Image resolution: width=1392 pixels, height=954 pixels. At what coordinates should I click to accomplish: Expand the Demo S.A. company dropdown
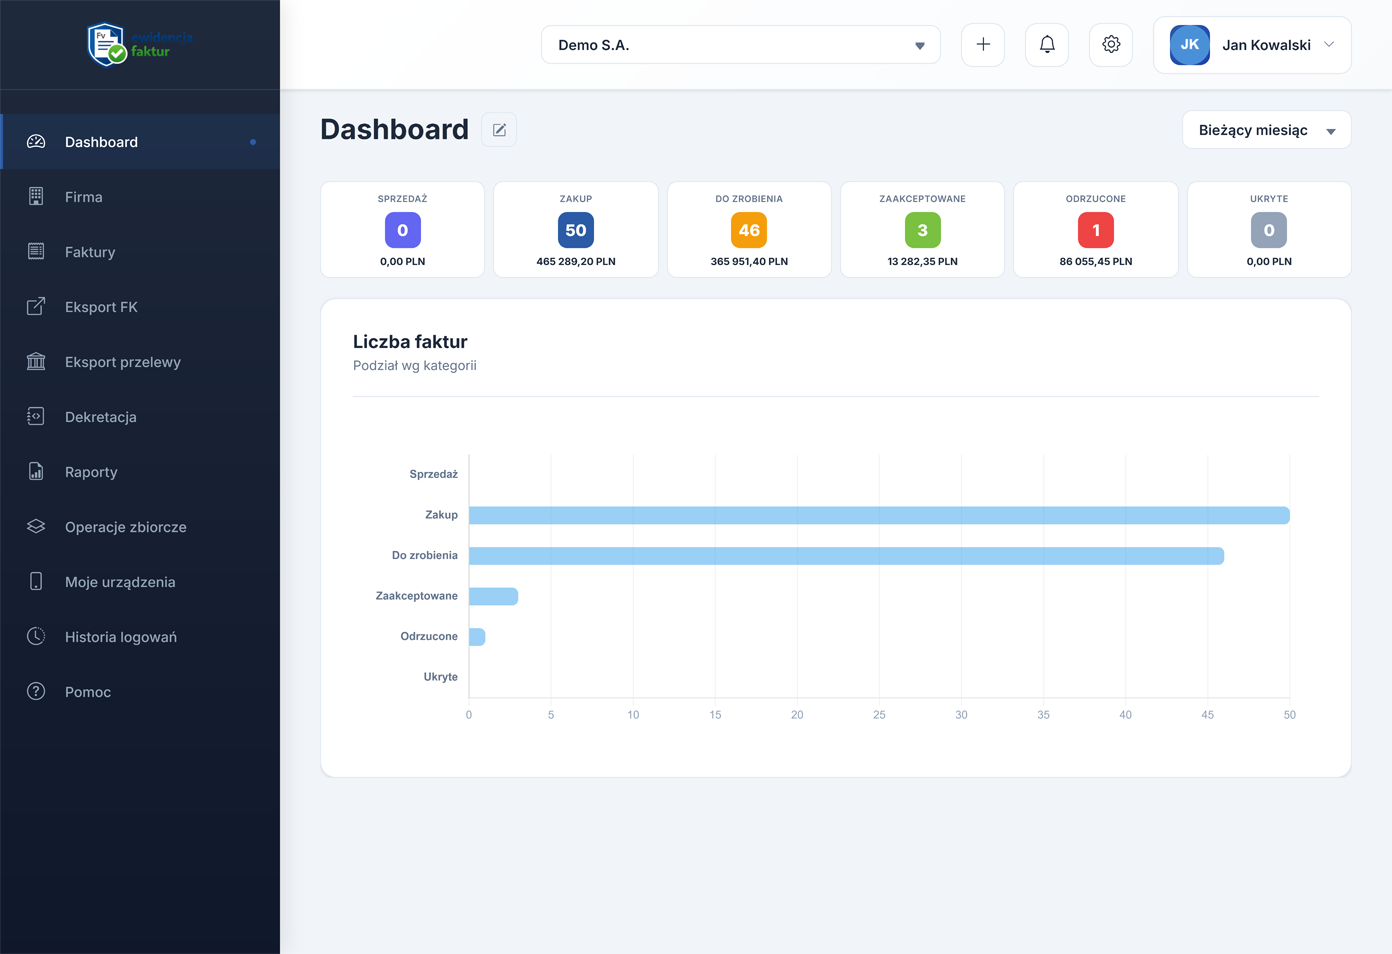pos(740,45)
